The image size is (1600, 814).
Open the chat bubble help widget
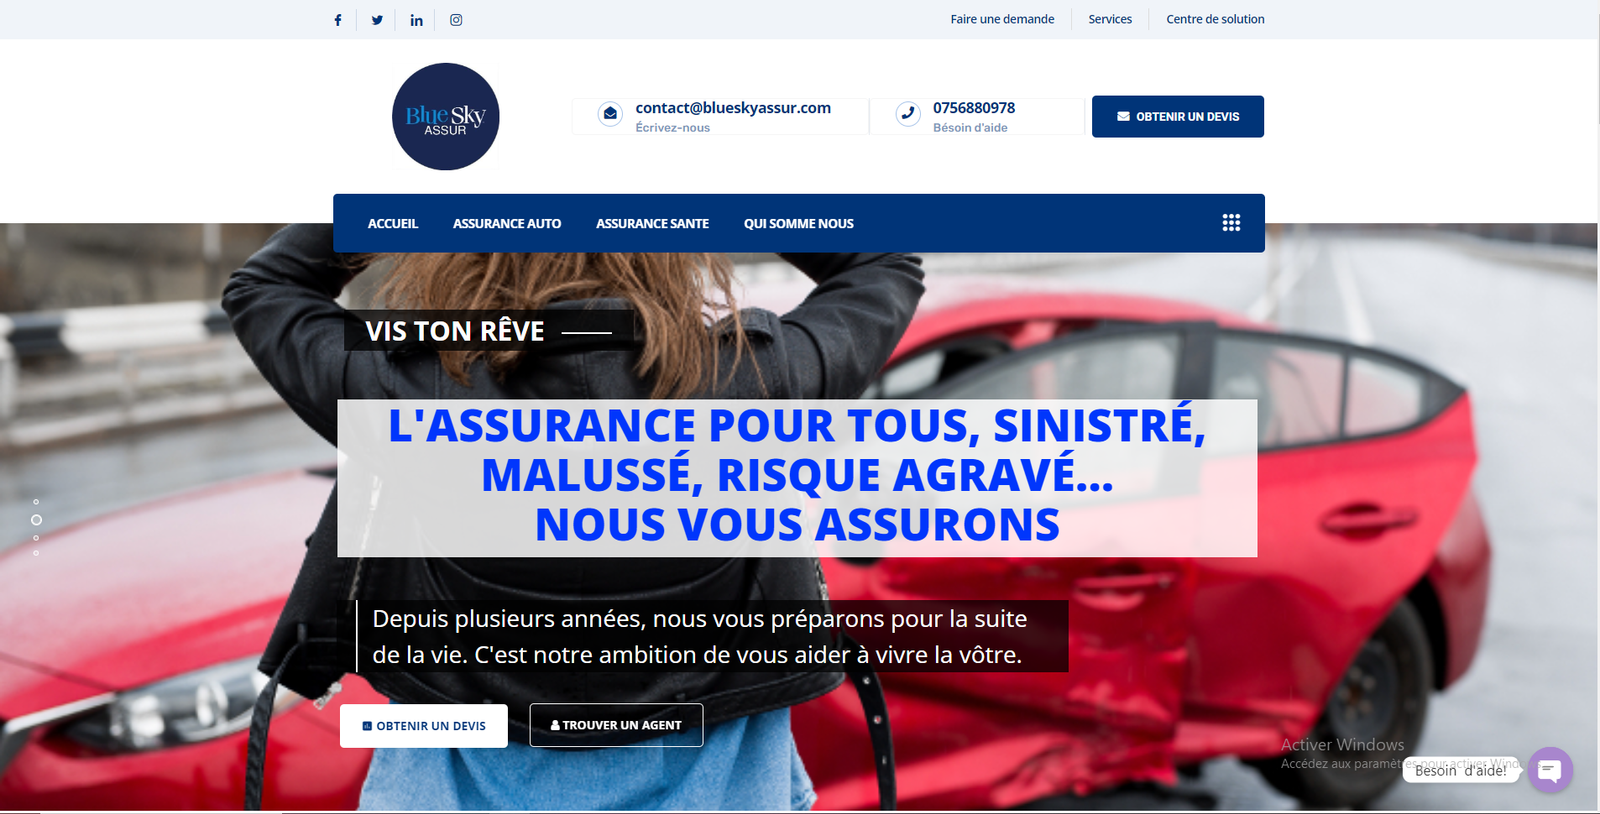[1550, 770]
